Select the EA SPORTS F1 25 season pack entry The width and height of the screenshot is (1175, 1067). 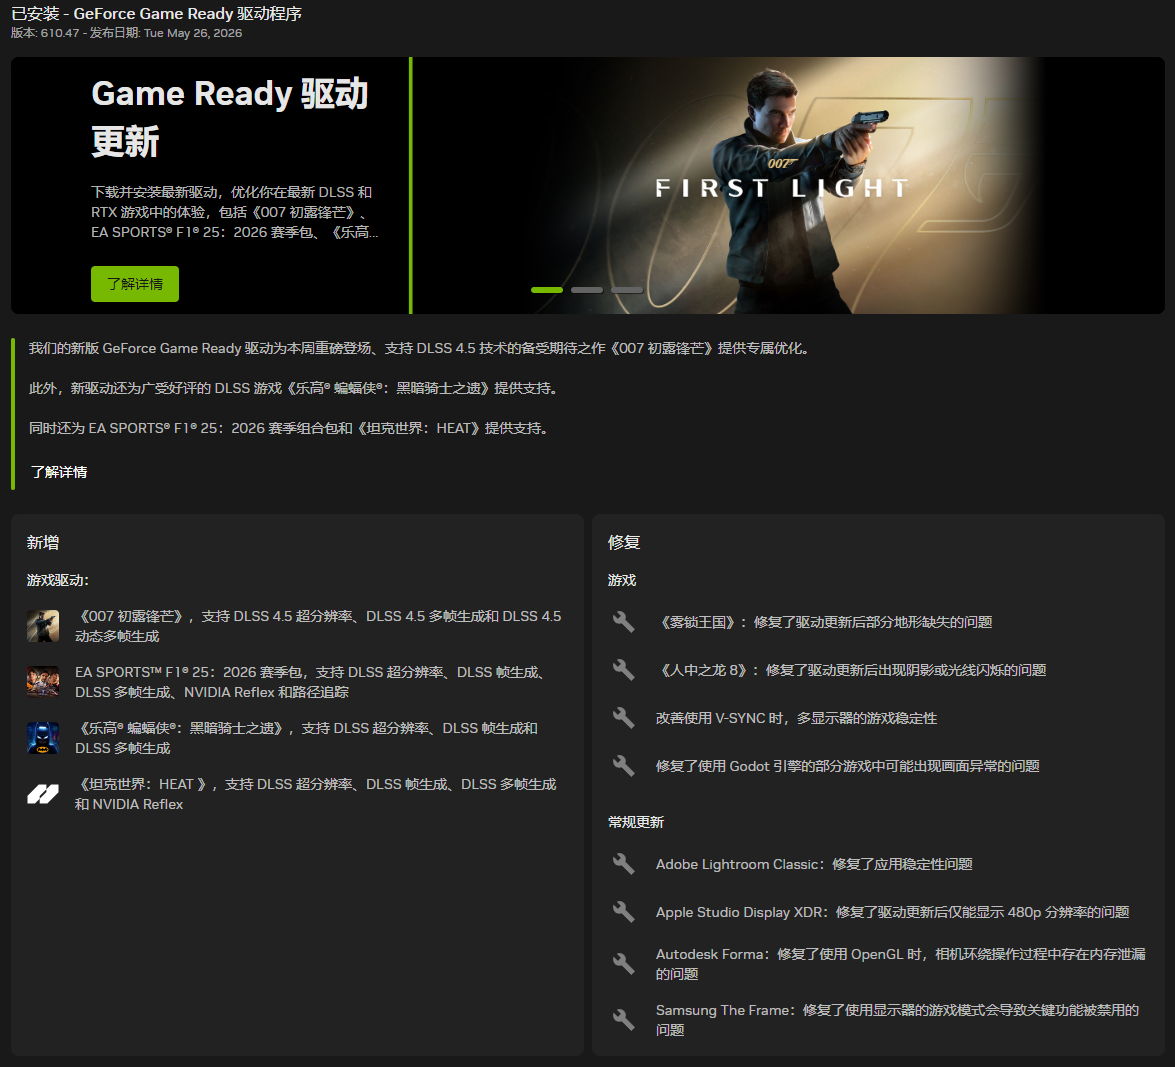click(x=309, y=682)
